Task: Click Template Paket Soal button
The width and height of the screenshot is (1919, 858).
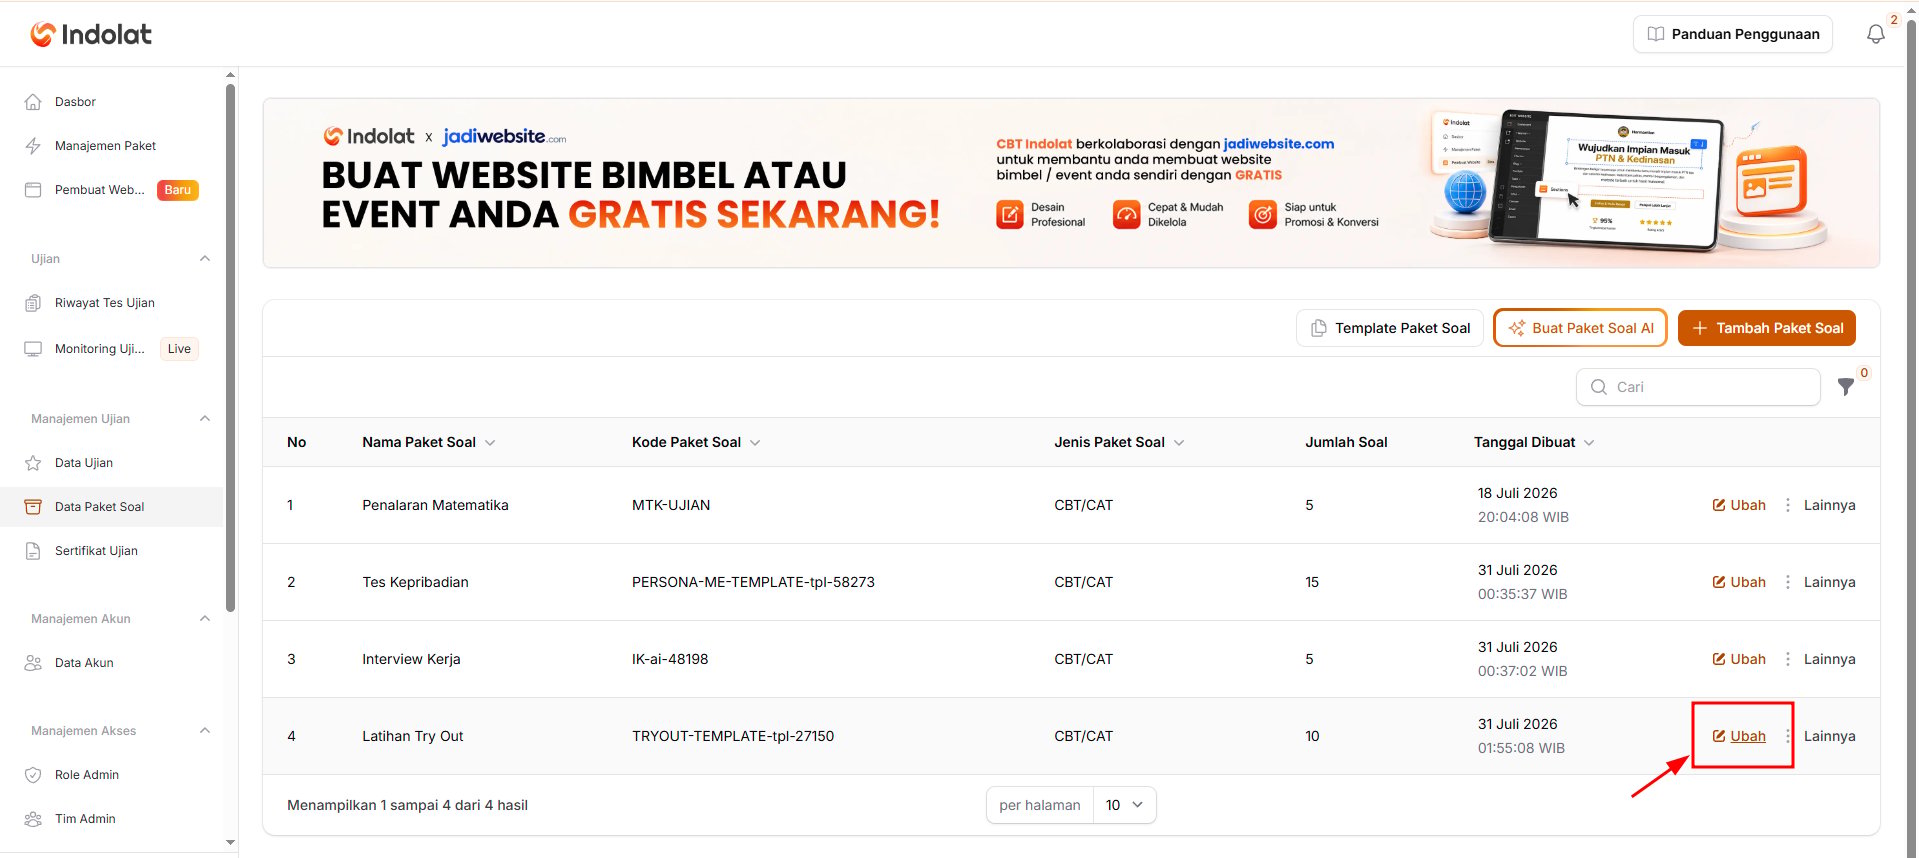Action: [x=1390, y=328]
